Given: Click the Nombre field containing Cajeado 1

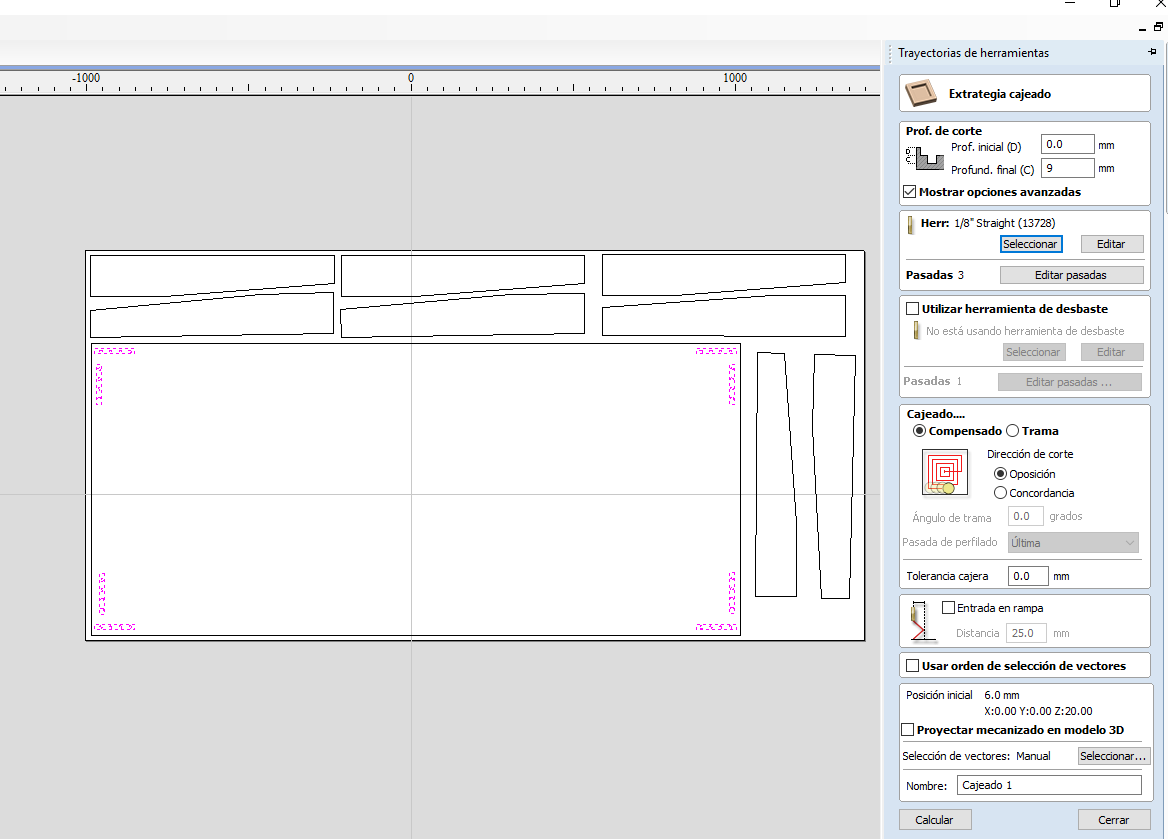Looking at the screenshot, I should tap(1049, 785).
